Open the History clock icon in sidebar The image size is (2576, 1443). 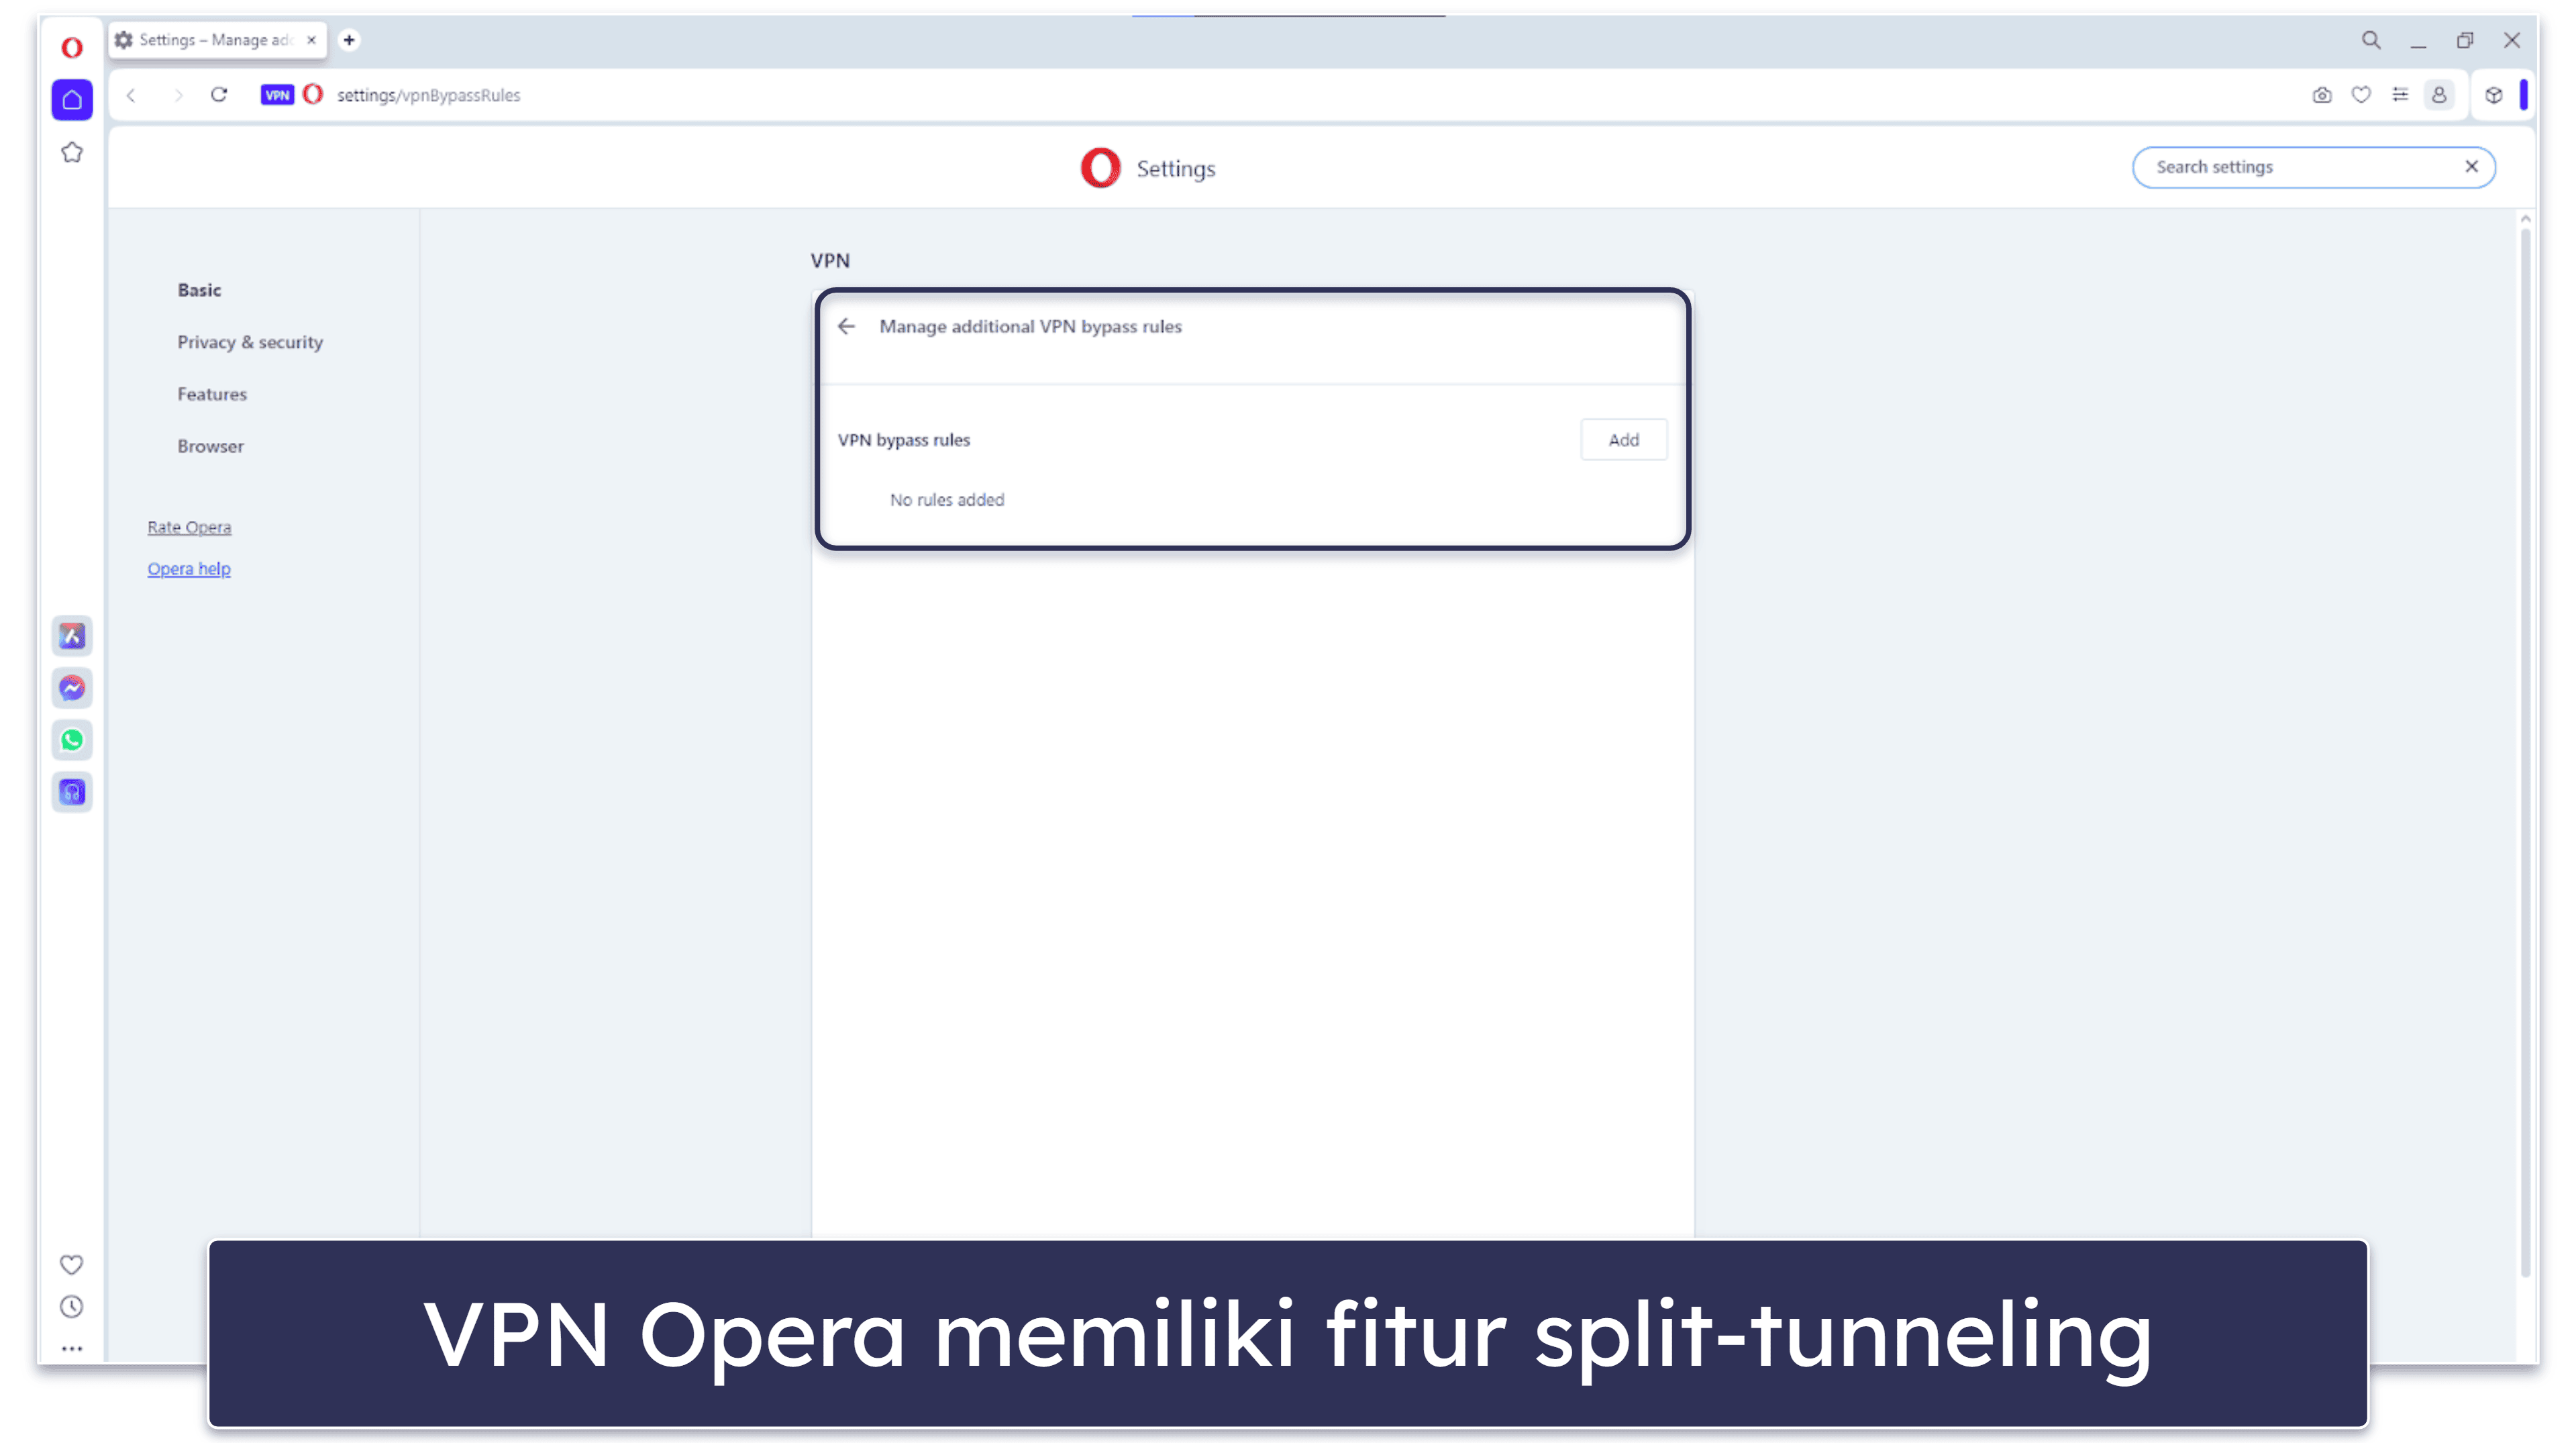pos(71,1306)
